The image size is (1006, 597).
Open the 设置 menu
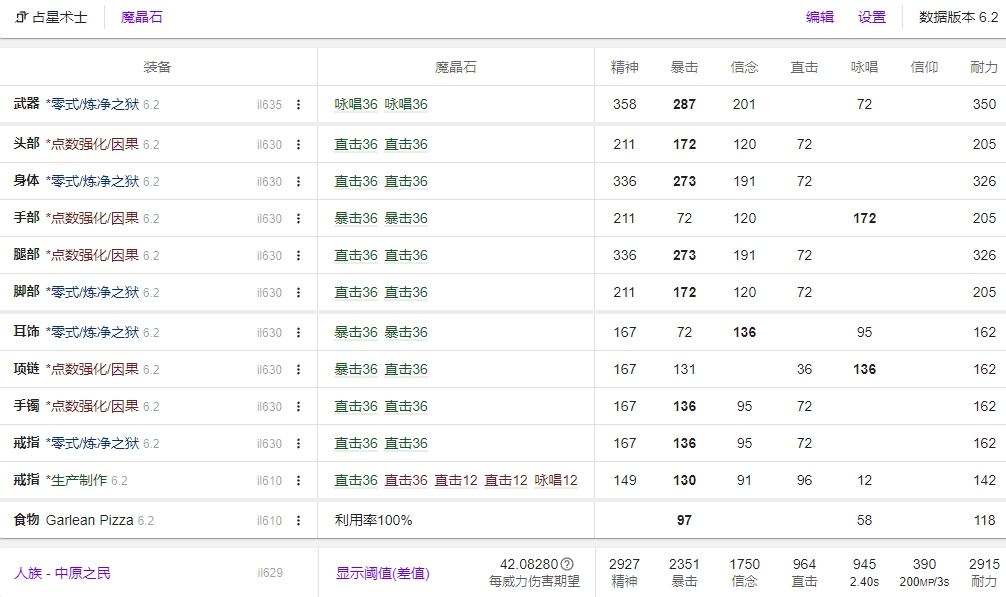coord(872,17)
